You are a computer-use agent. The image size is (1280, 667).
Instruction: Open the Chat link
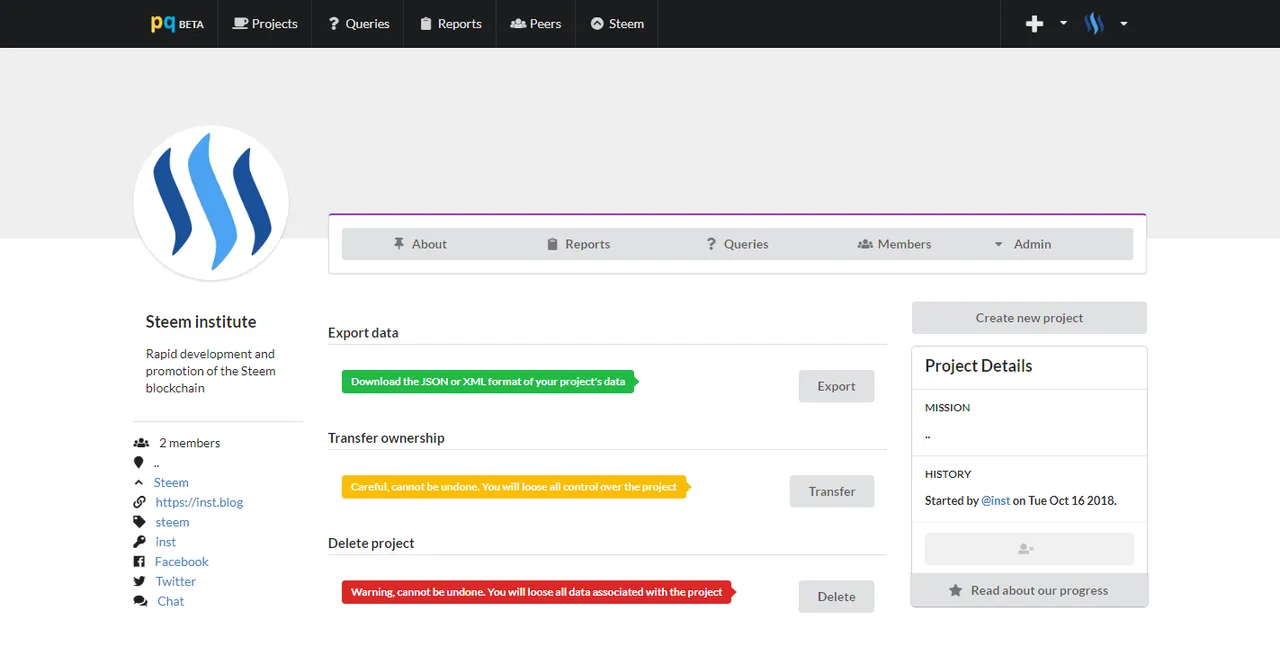click(171, 601)
